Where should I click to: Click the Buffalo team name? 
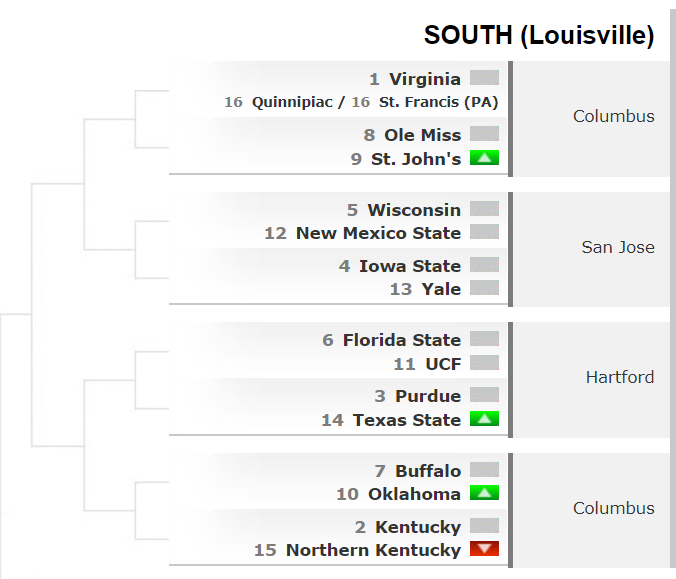(x=428, y=471)
